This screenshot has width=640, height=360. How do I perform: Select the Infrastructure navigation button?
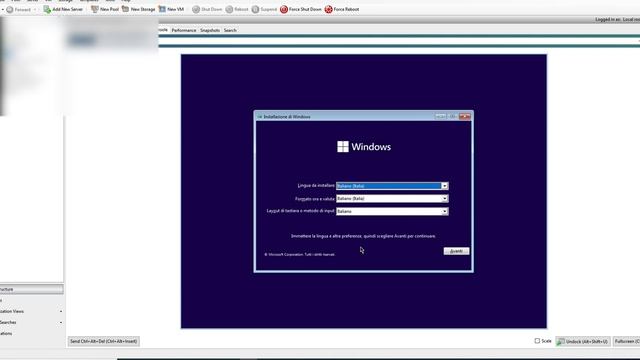click(31, 289)
